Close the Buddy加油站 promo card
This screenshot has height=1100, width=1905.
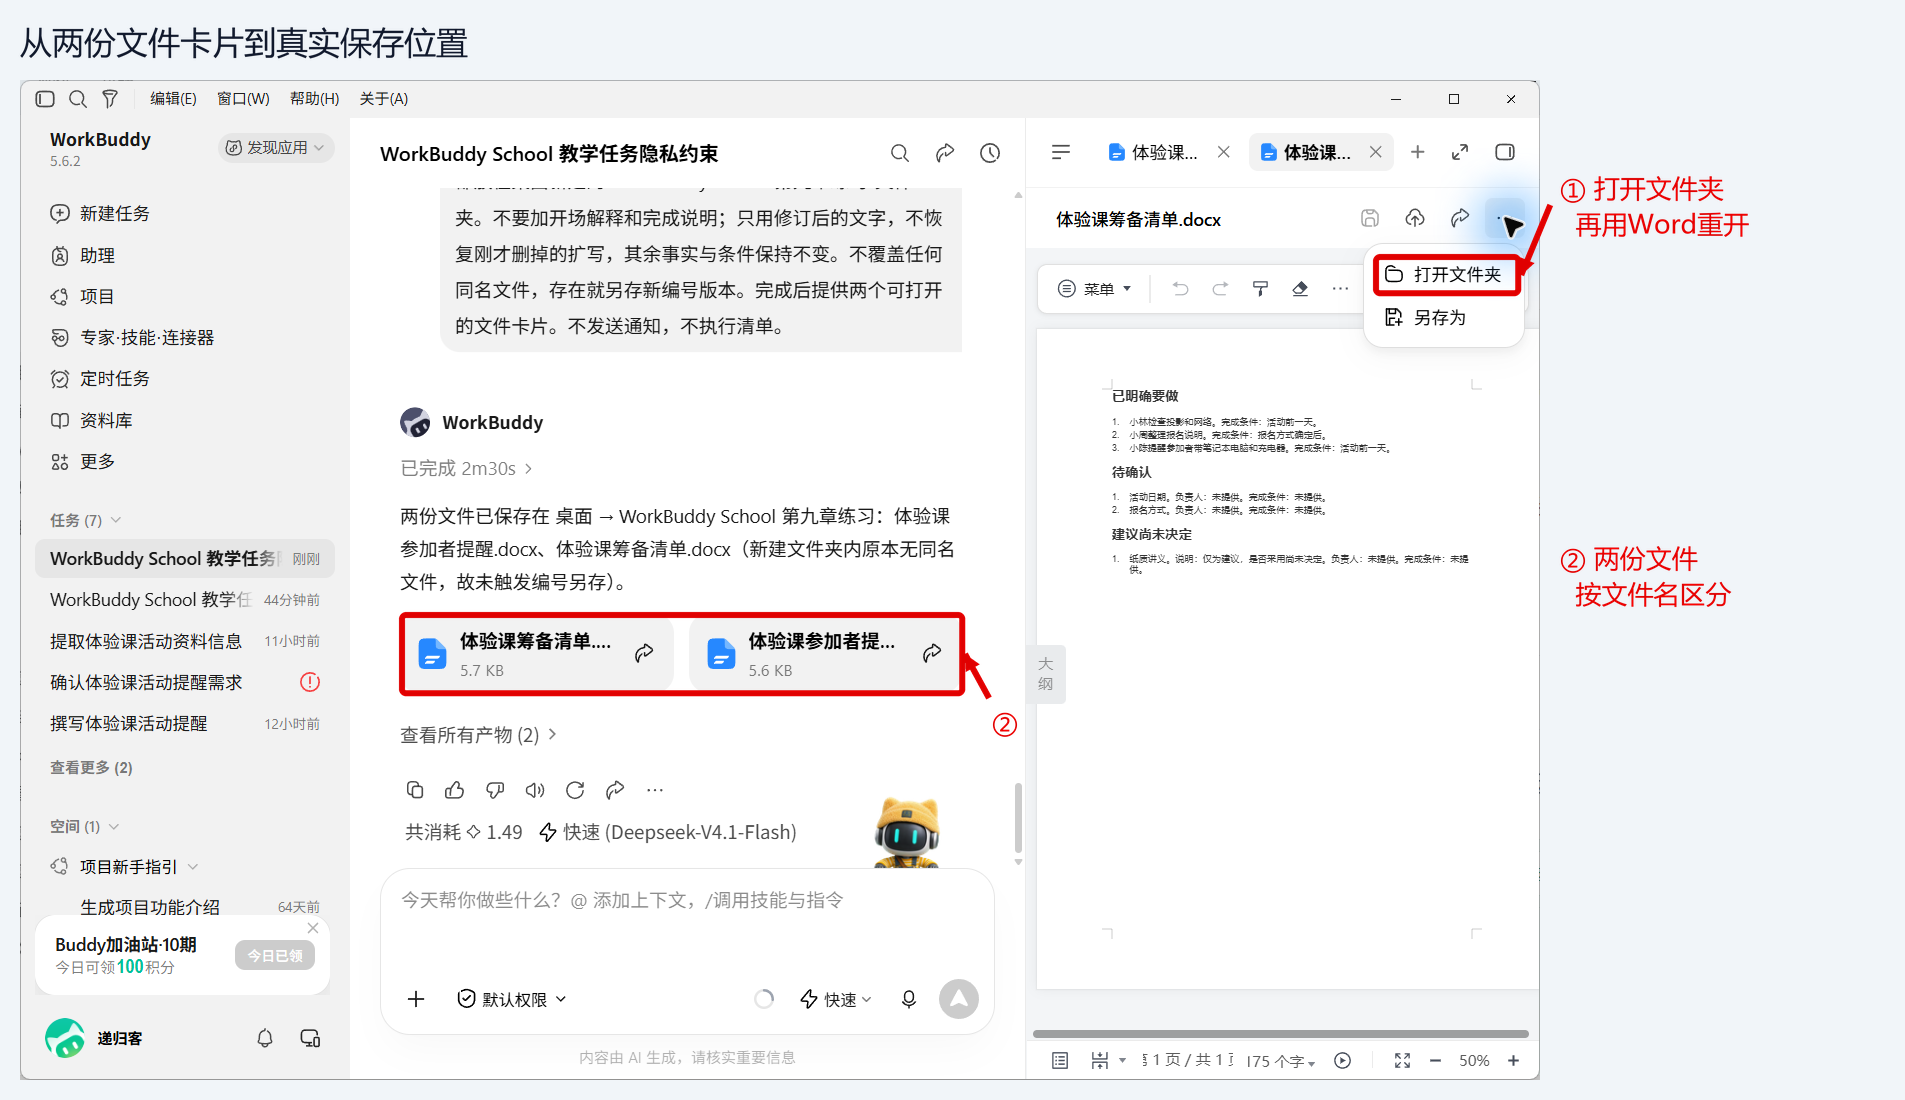[x=313, y=928]
